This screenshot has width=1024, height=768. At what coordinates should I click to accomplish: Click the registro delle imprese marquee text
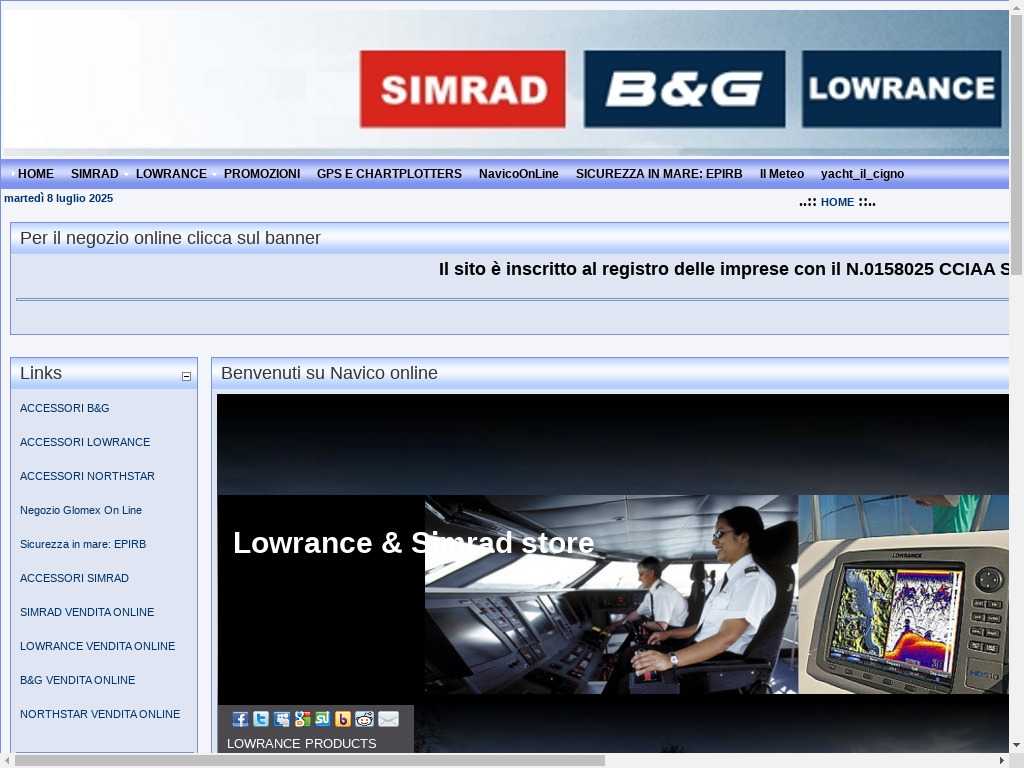tap(725, 269)
